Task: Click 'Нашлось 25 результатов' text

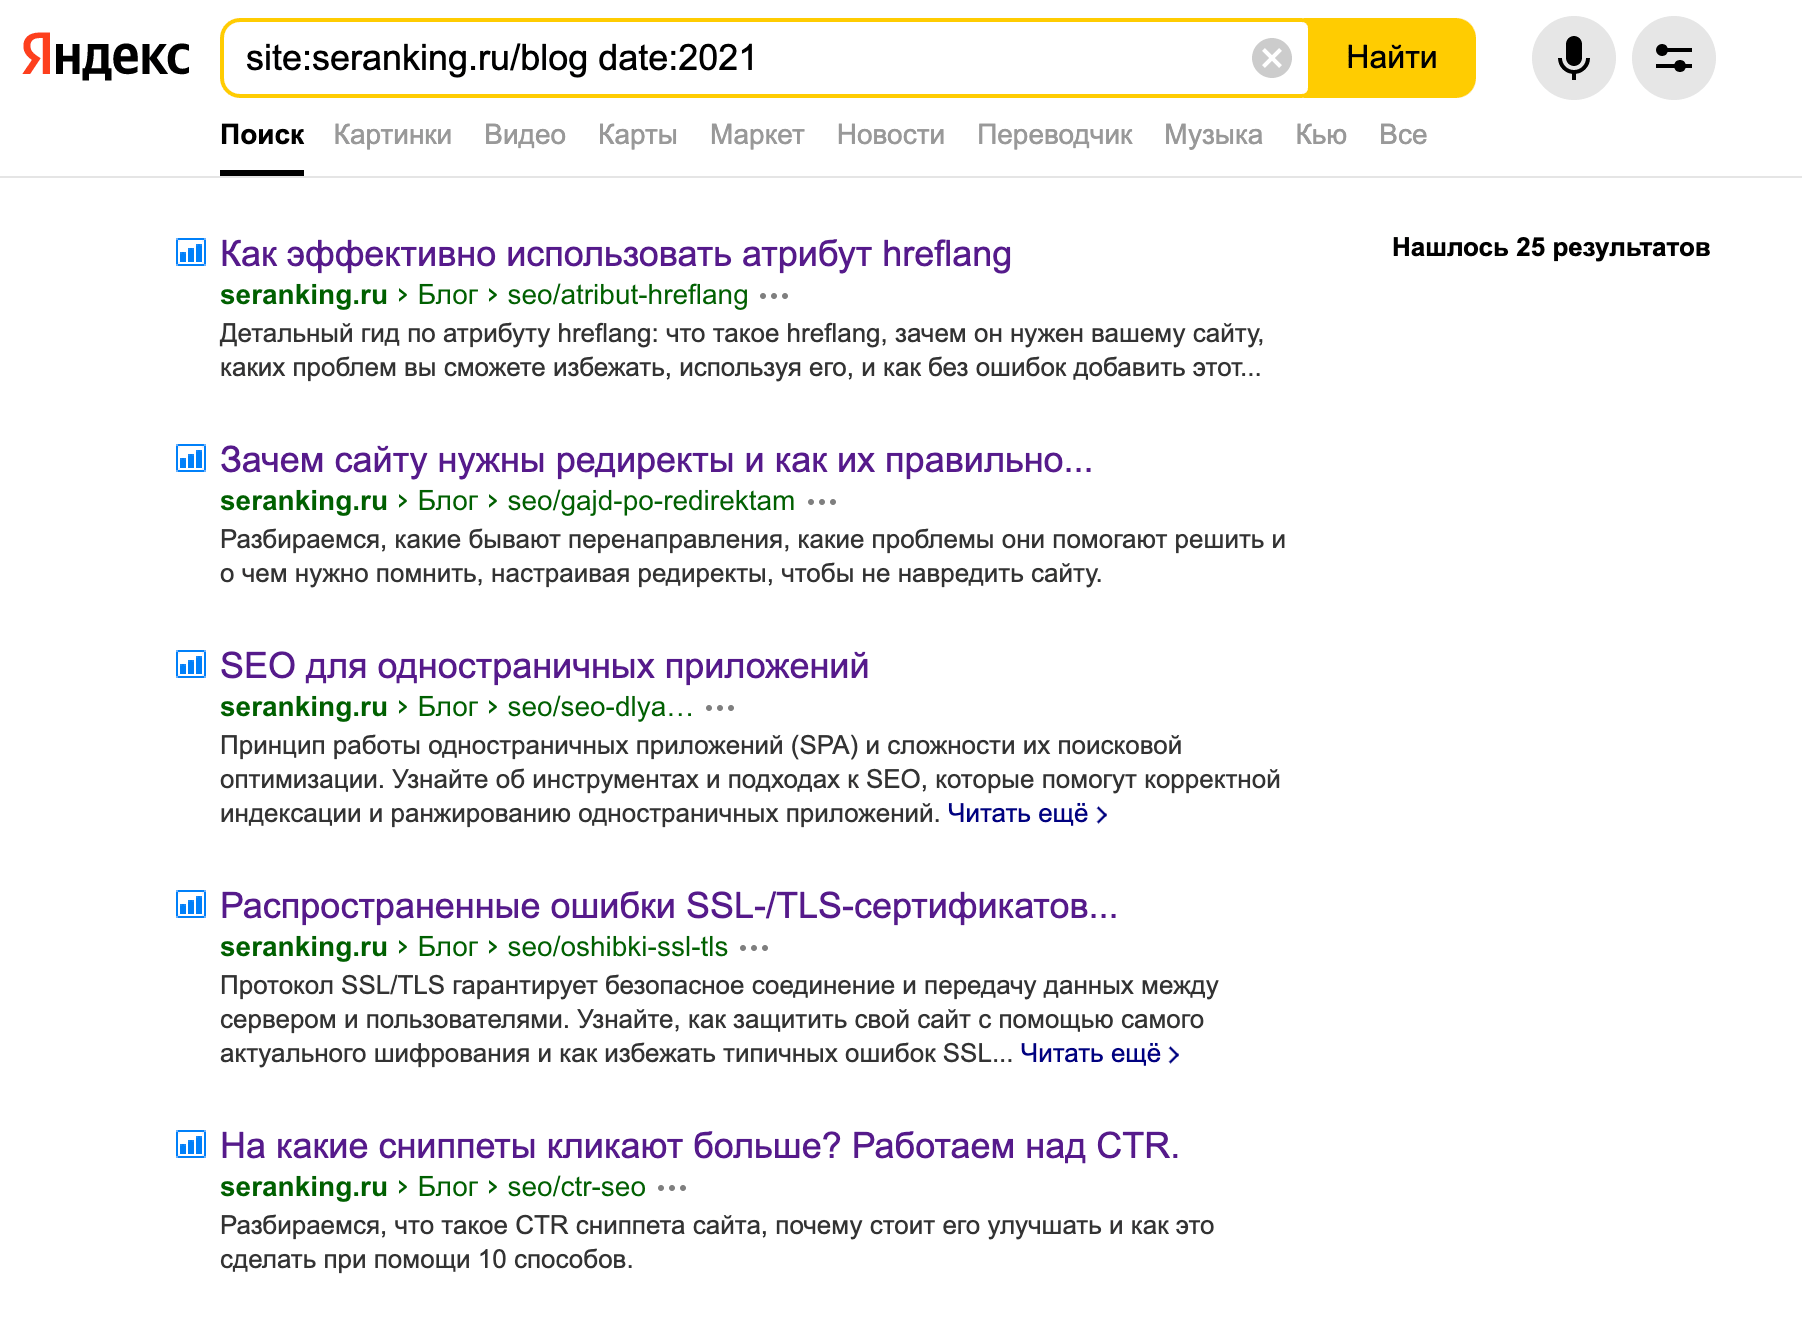Action: [1551, 247]
